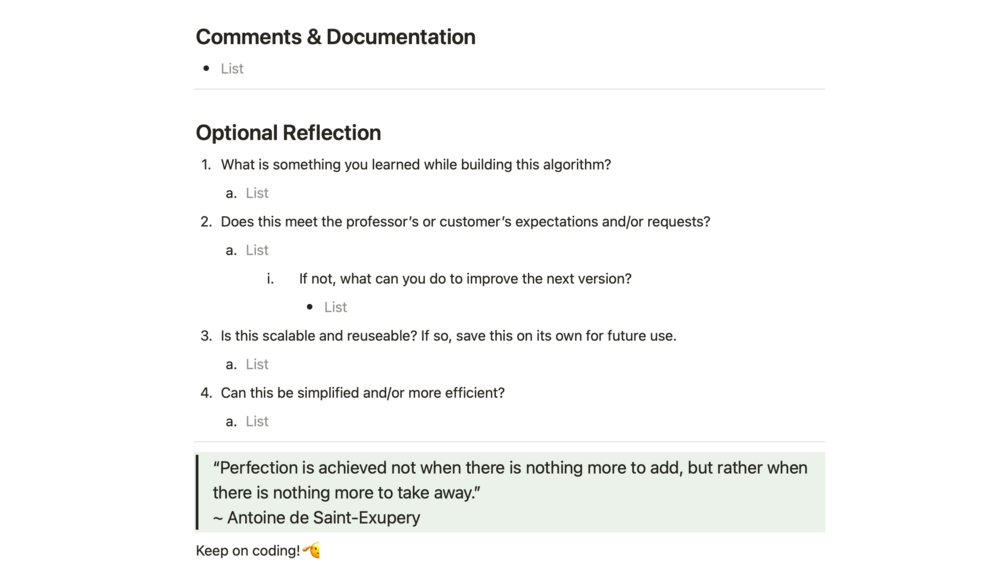This screenshot has width=1005, height=585.
Task: Click the 'Keep on coding!' text
Action: pyautogui.click(x=247, y=550)
